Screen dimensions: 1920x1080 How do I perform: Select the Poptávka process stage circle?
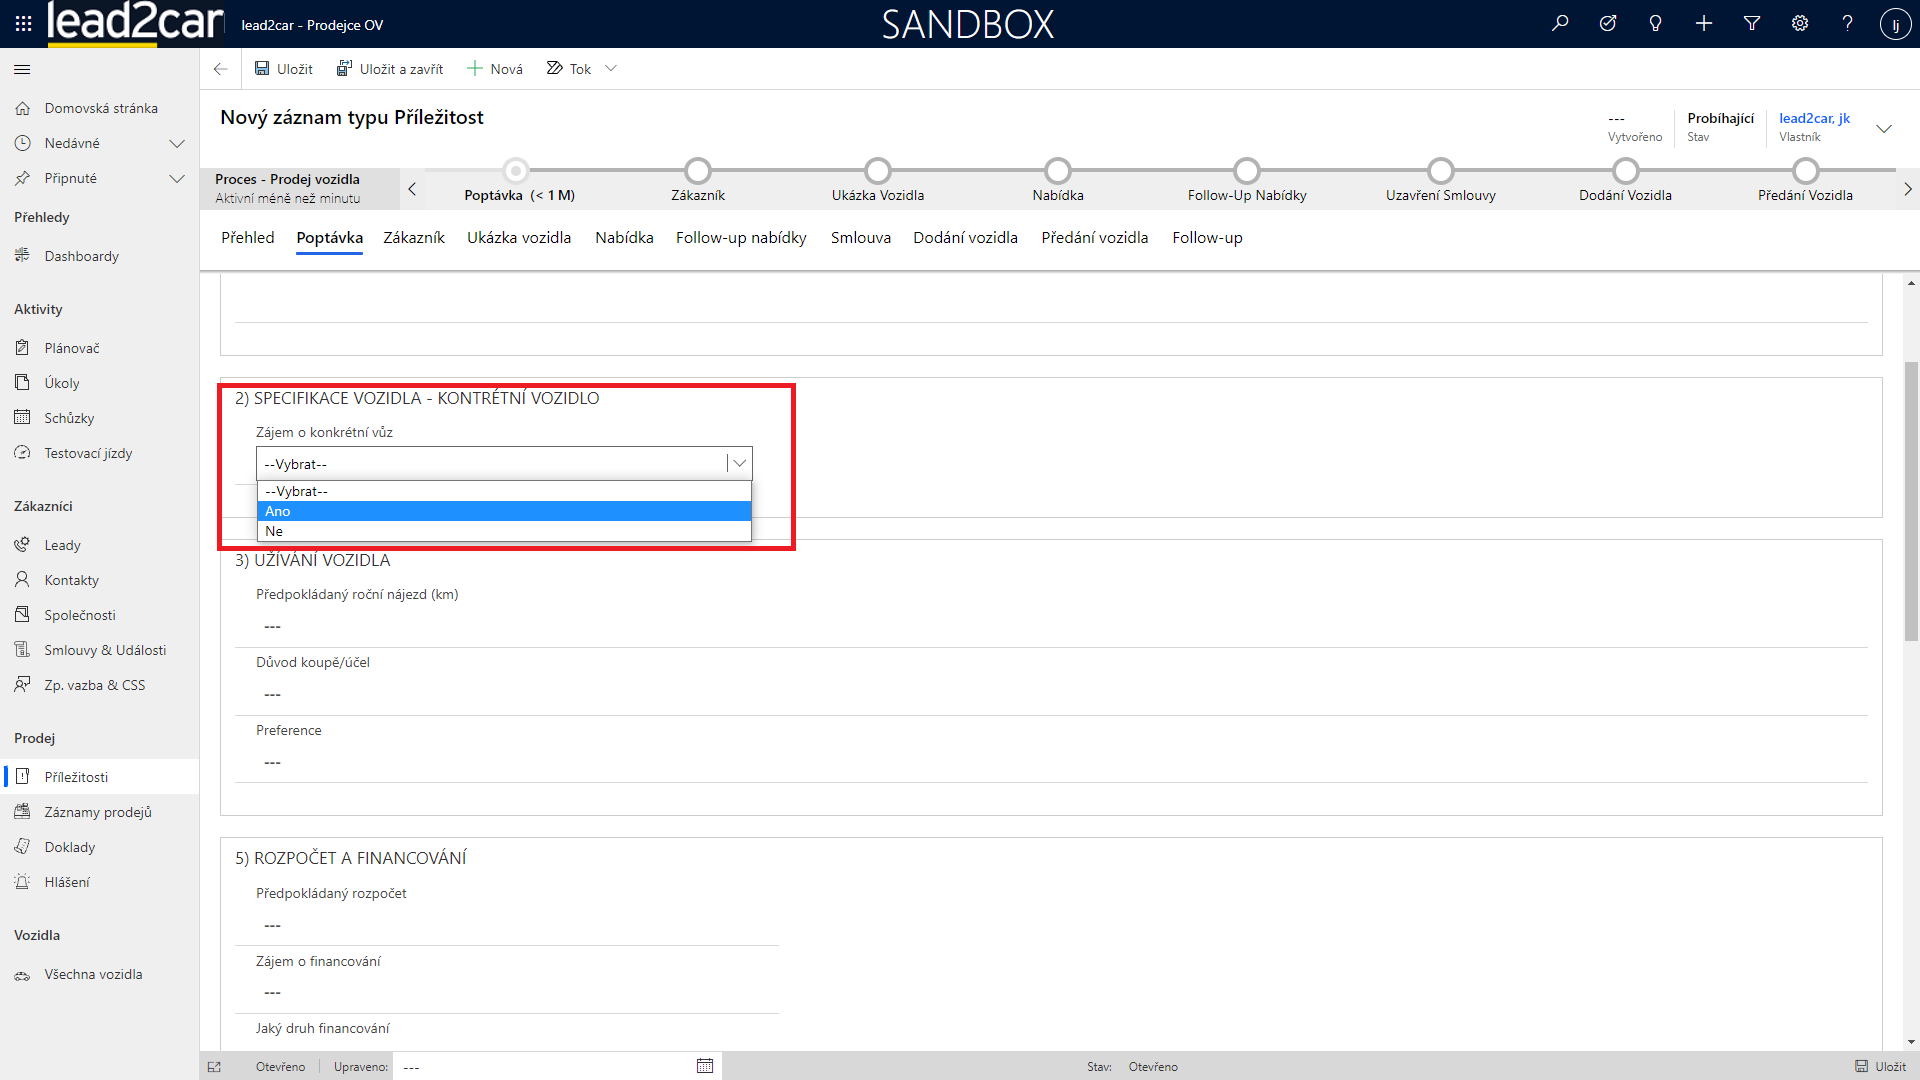click(x=516, y=171)
